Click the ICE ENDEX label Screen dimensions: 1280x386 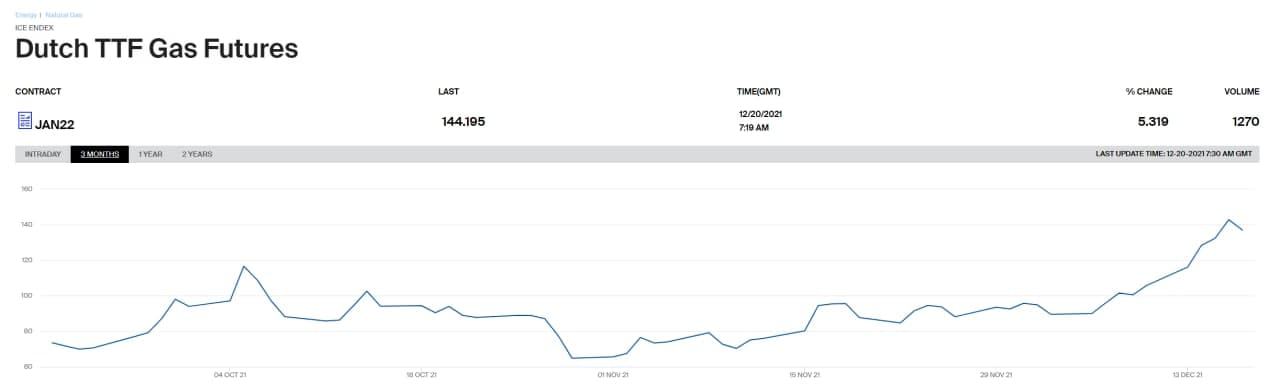pos(35,28)
